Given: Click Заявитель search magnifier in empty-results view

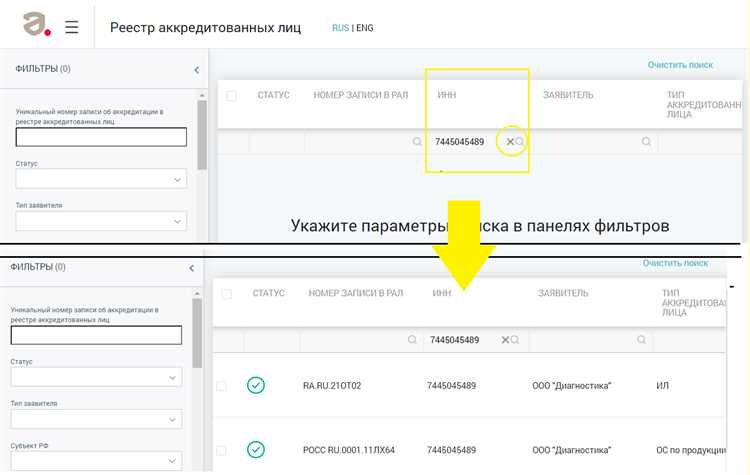Looking at the screenshot, I should 646,142.
